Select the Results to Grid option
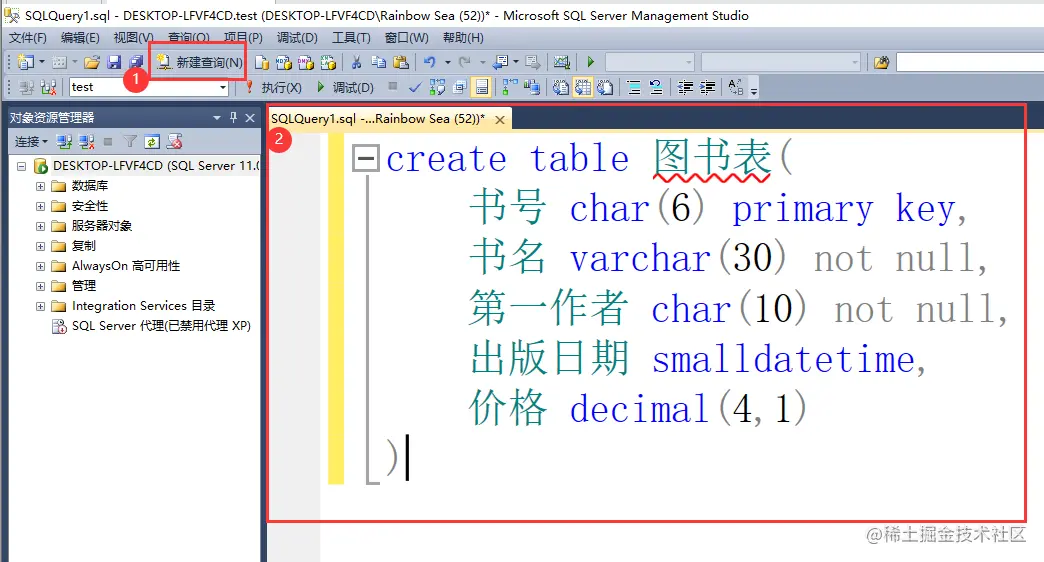The image size is (1044, 562). (x=583, y=87)
